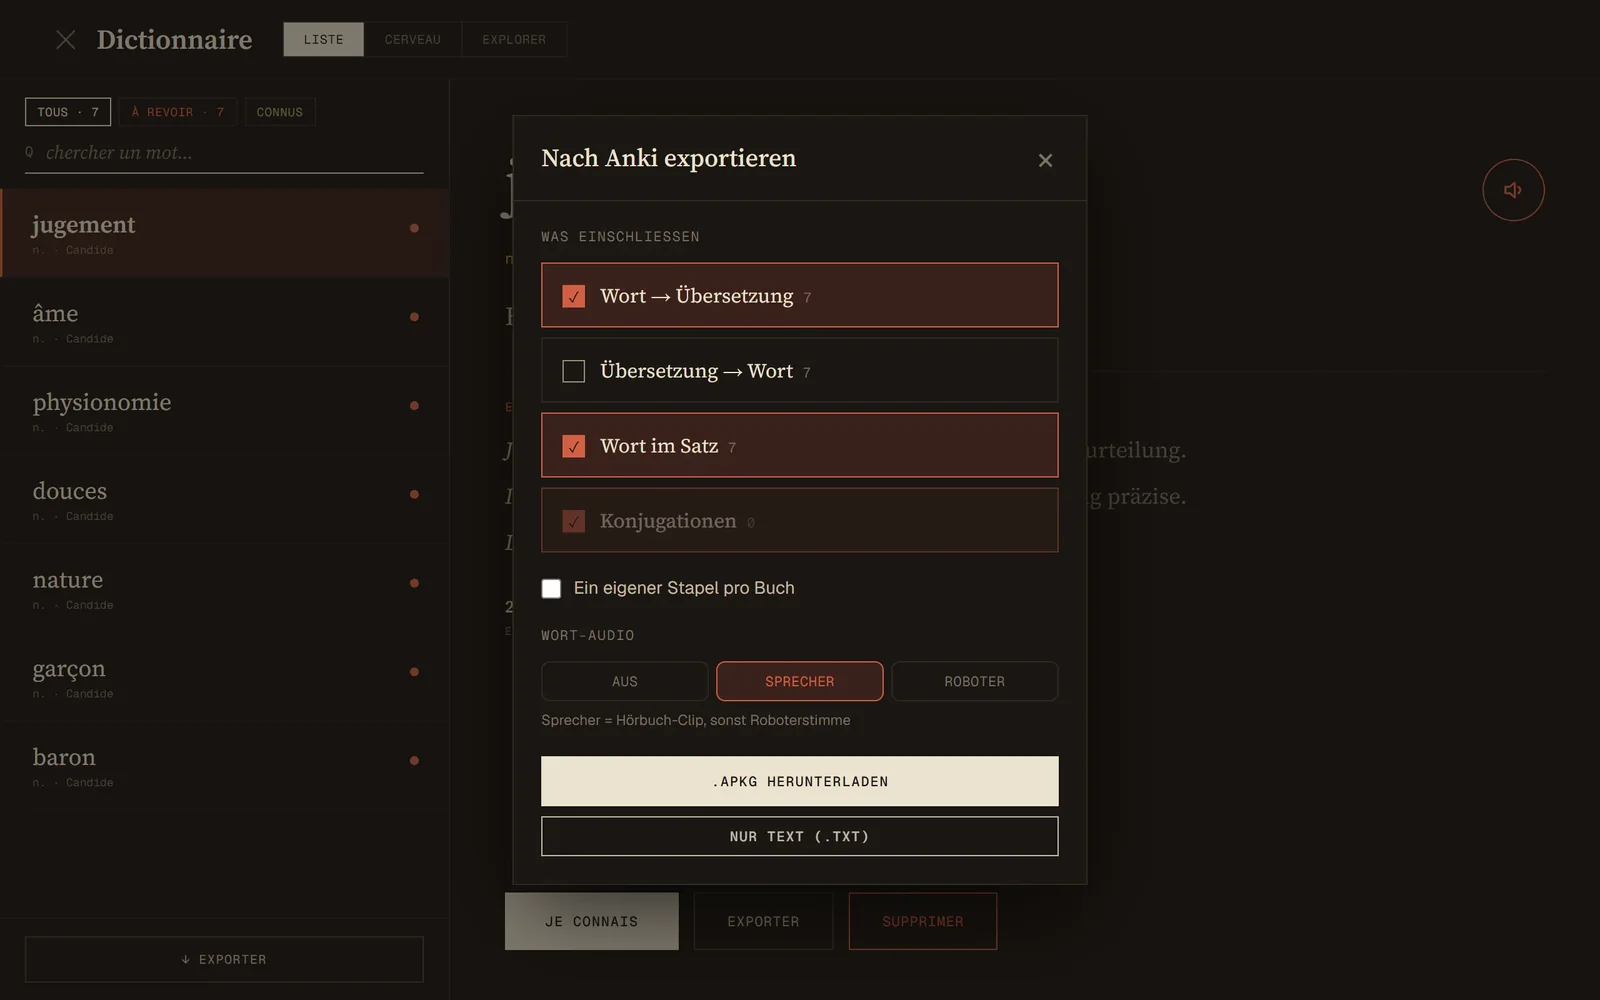Focus the chercher un mot search field
The image size is (1600, 1000).
point(224,153)
